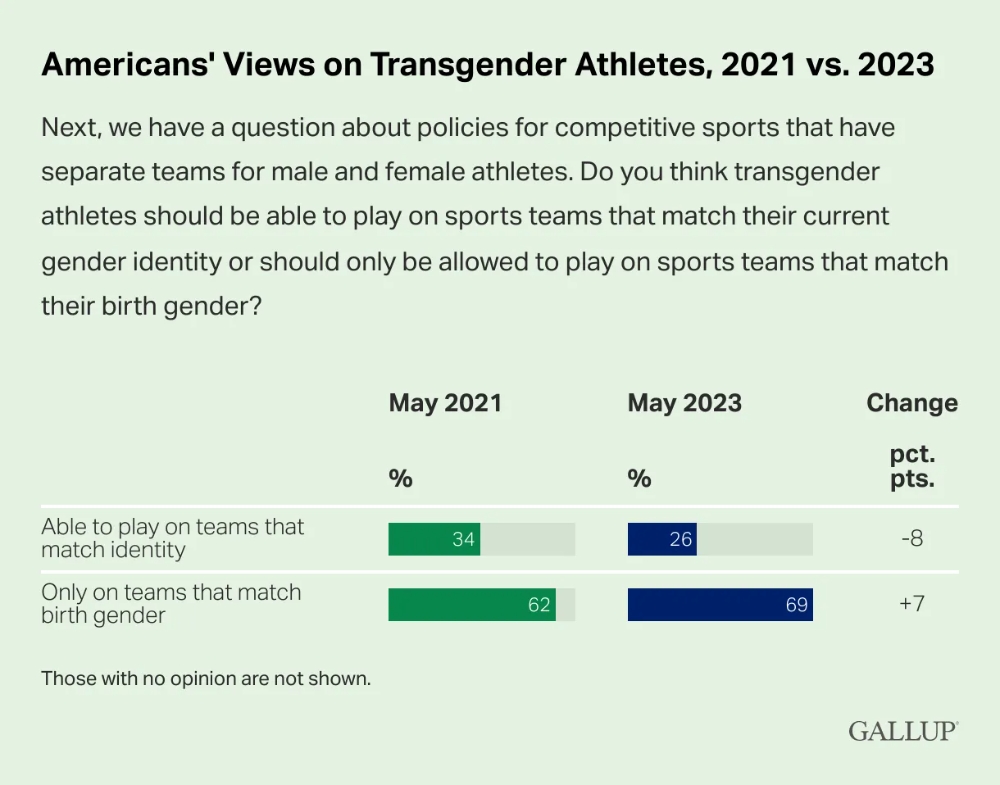
Task: Click the green bar showing 62
Action: click(x=472, y=604)
